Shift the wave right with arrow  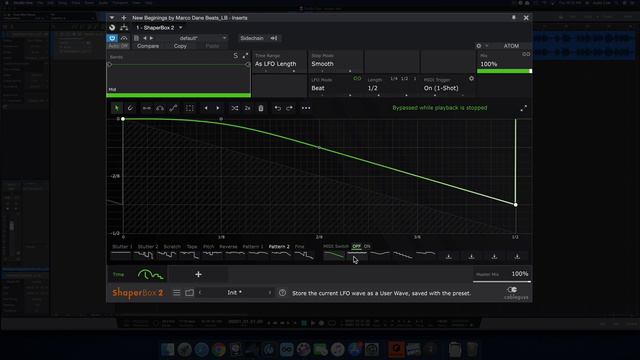coord(218,108)
